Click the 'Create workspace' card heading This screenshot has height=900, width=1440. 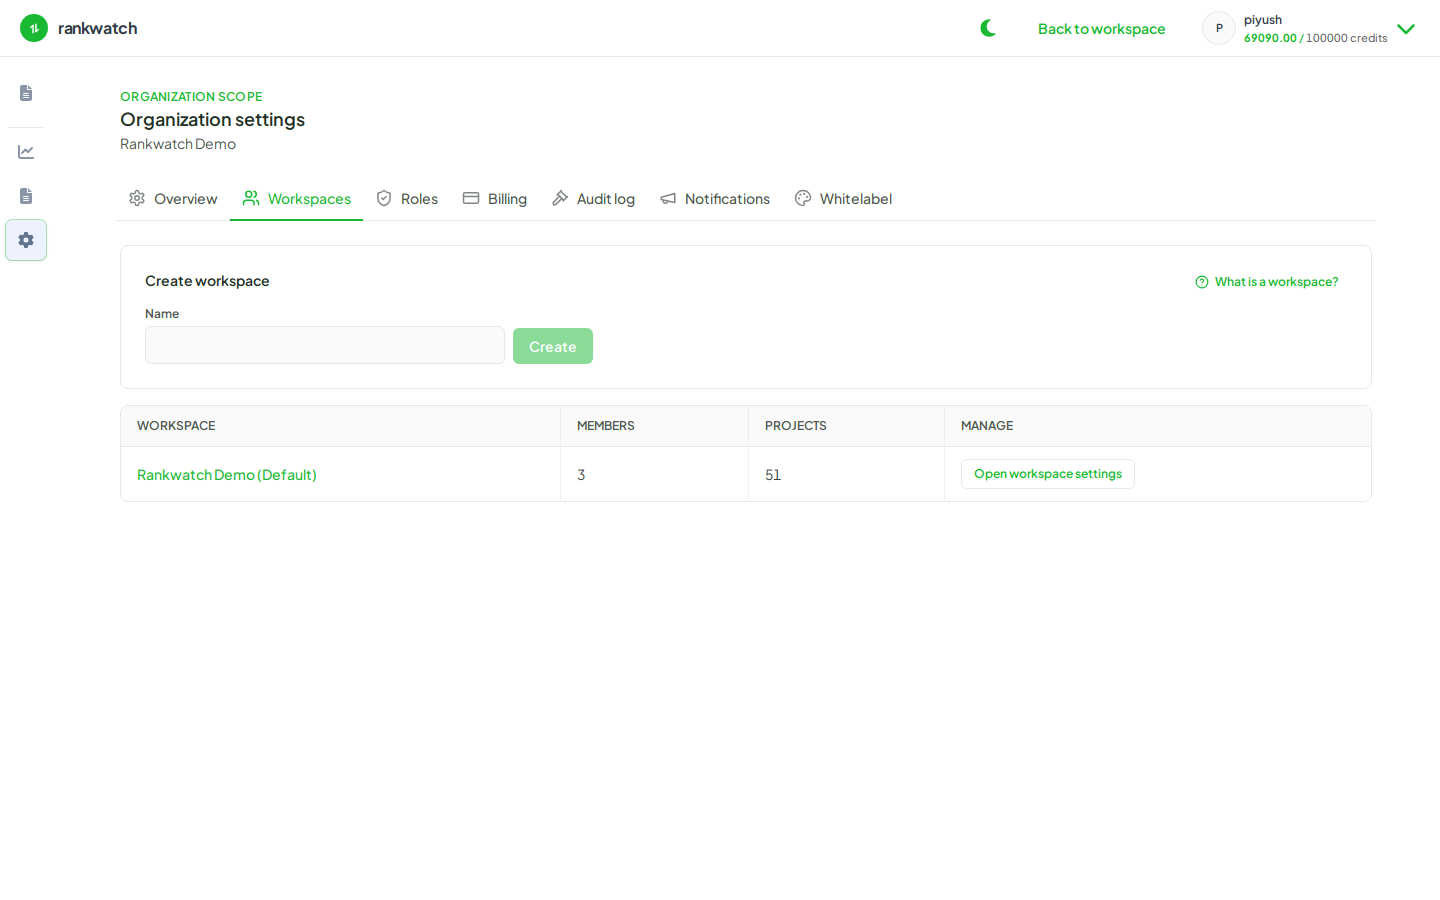(x=207, y=281)
